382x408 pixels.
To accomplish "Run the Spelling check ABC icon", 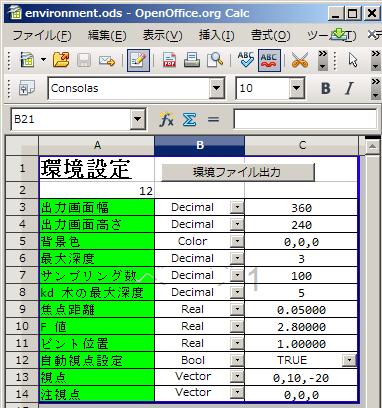I will pyautogui.click(x=246, y=60).
